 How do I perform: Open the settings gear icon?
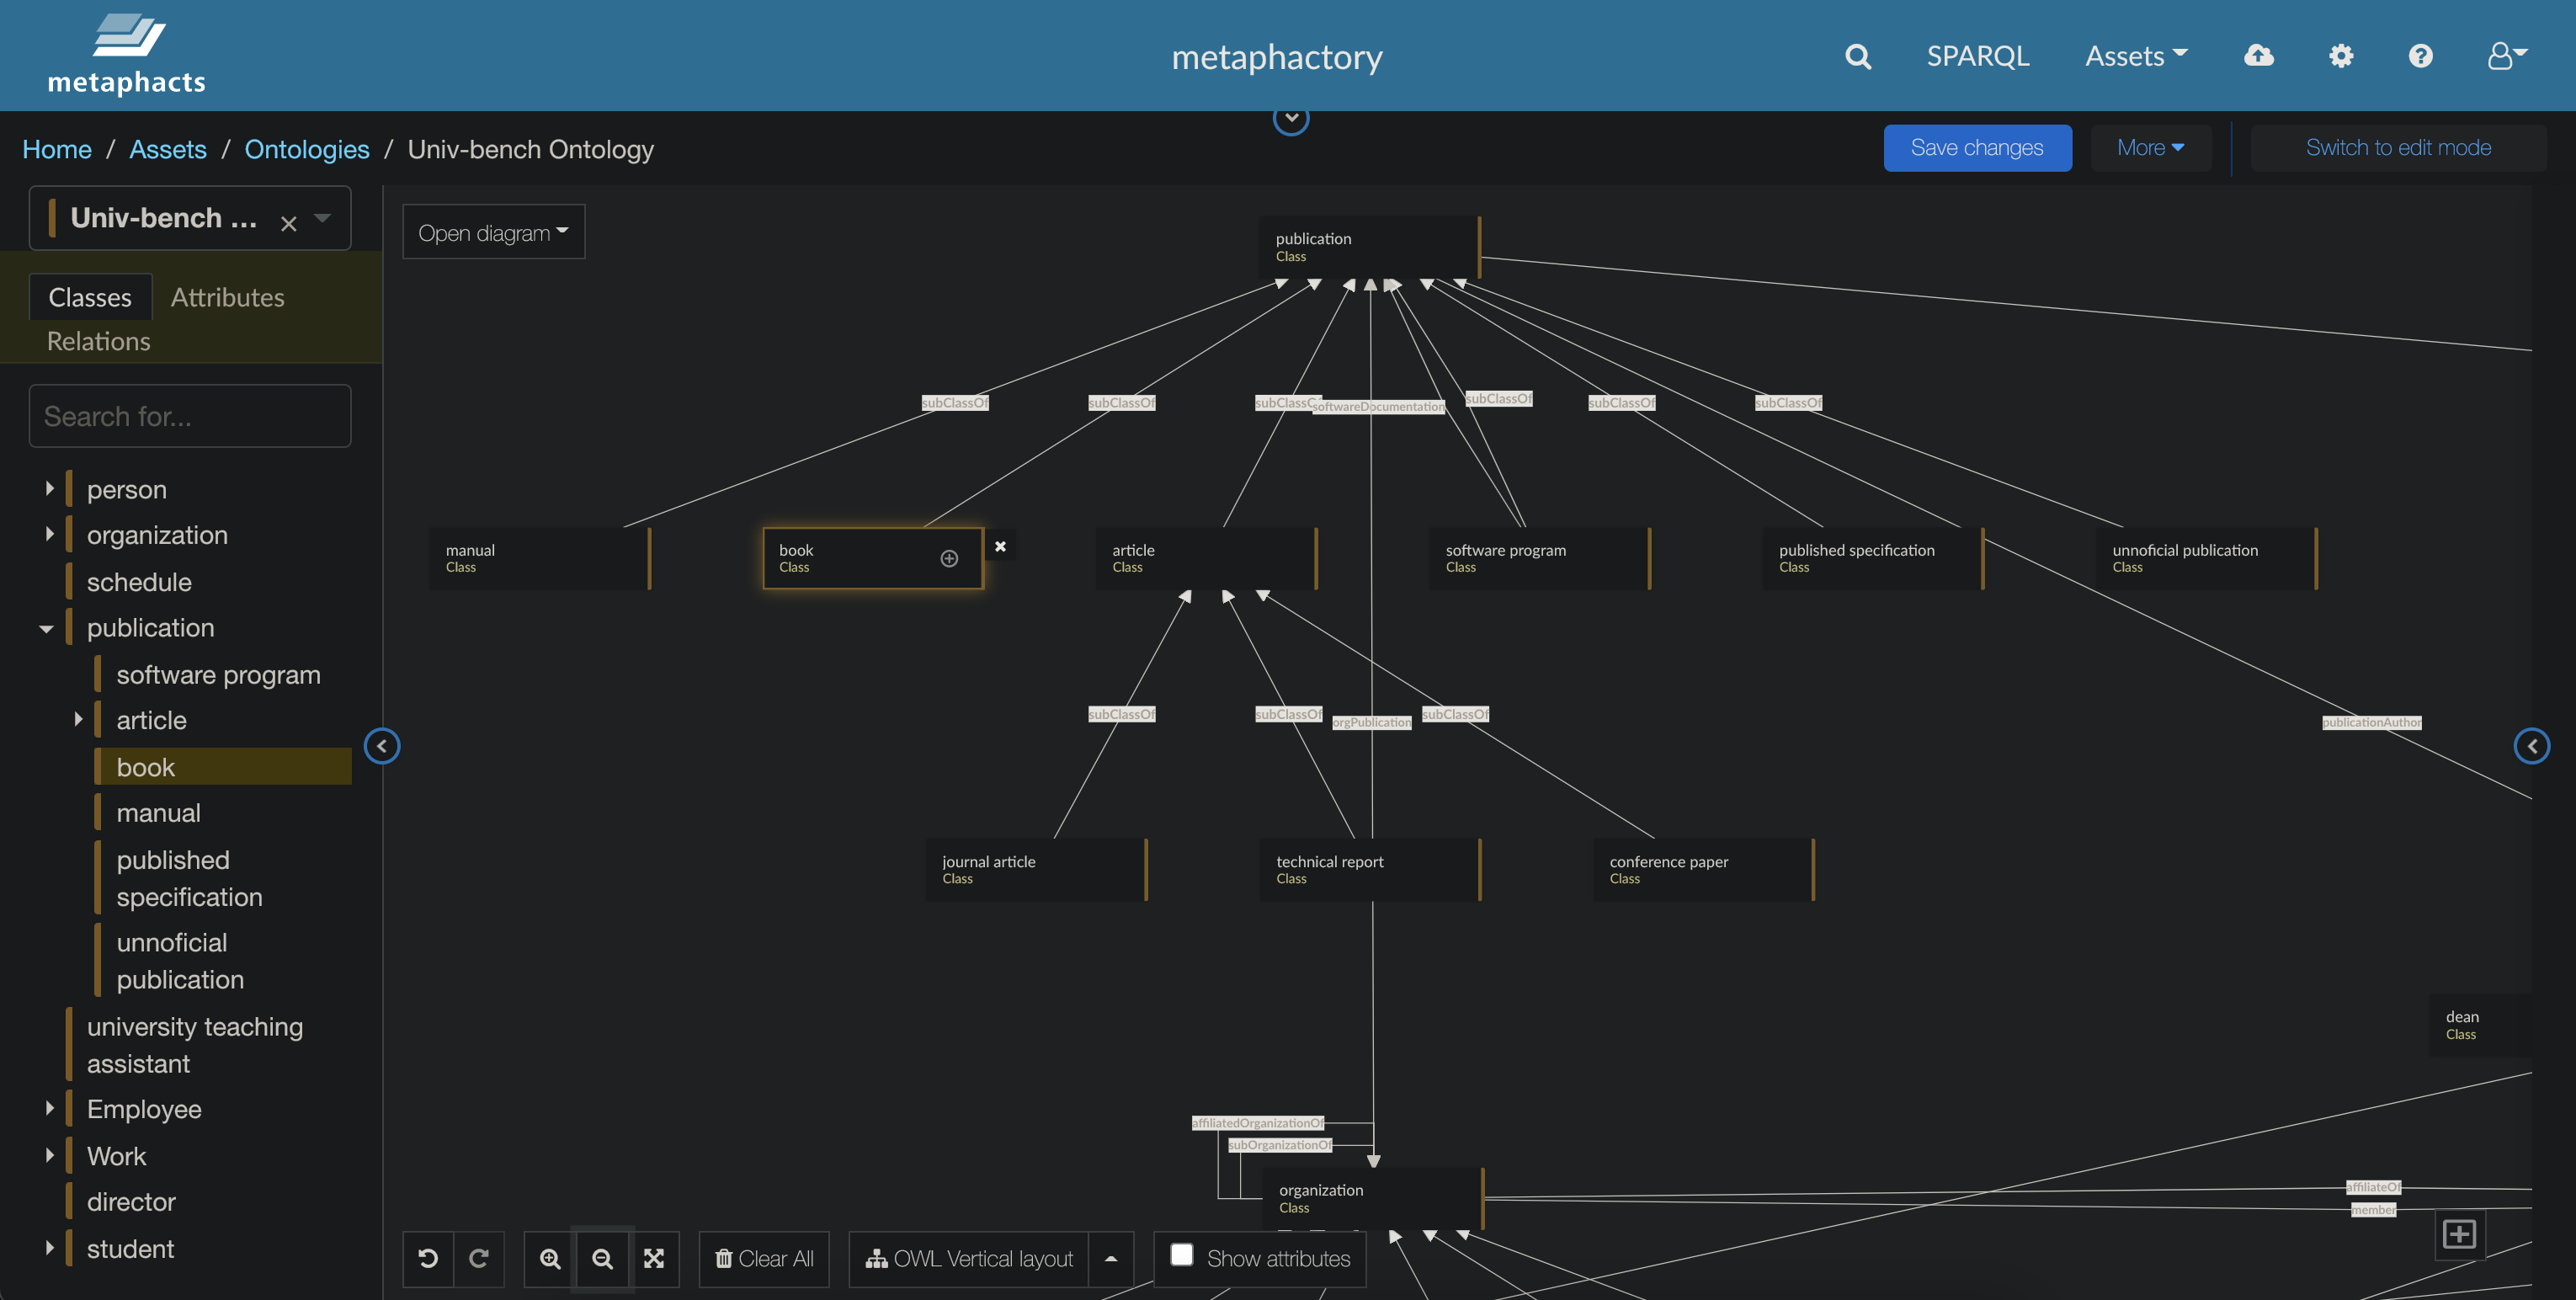click(2341, 56)
